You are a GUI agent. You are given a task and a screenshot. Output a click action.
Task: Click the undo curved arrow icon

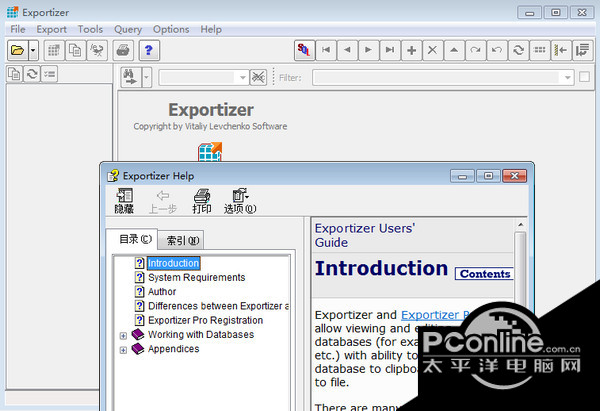click(497, 50)
